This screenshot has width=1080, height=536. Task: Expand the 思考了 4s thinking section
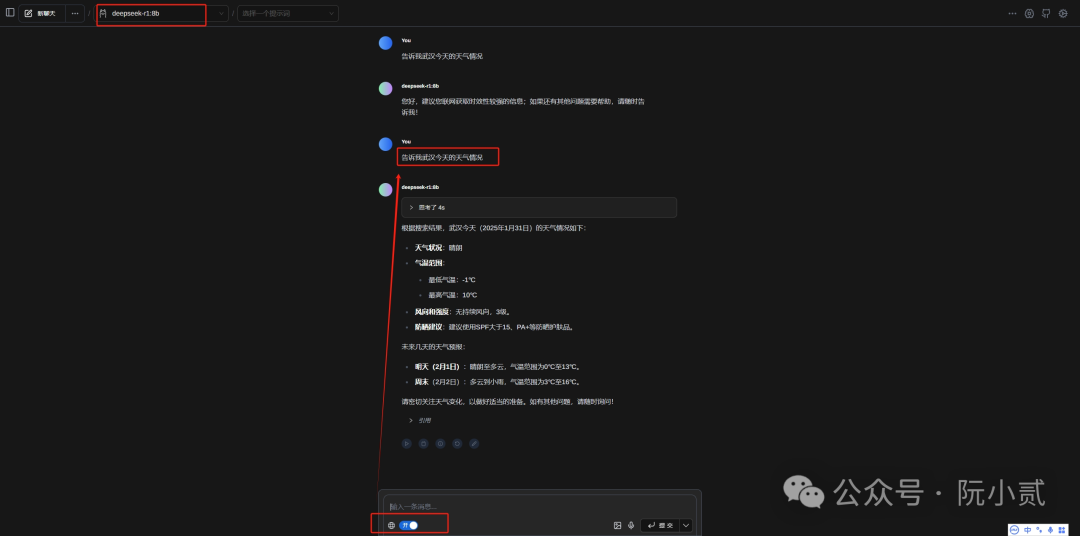click(539, 207)
